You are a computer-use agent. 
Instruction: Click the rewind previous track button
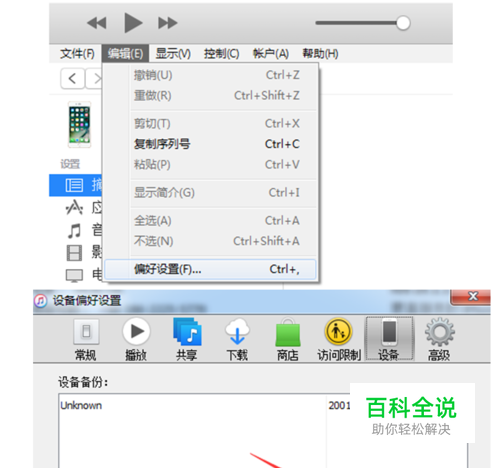[x=97, y=23]
